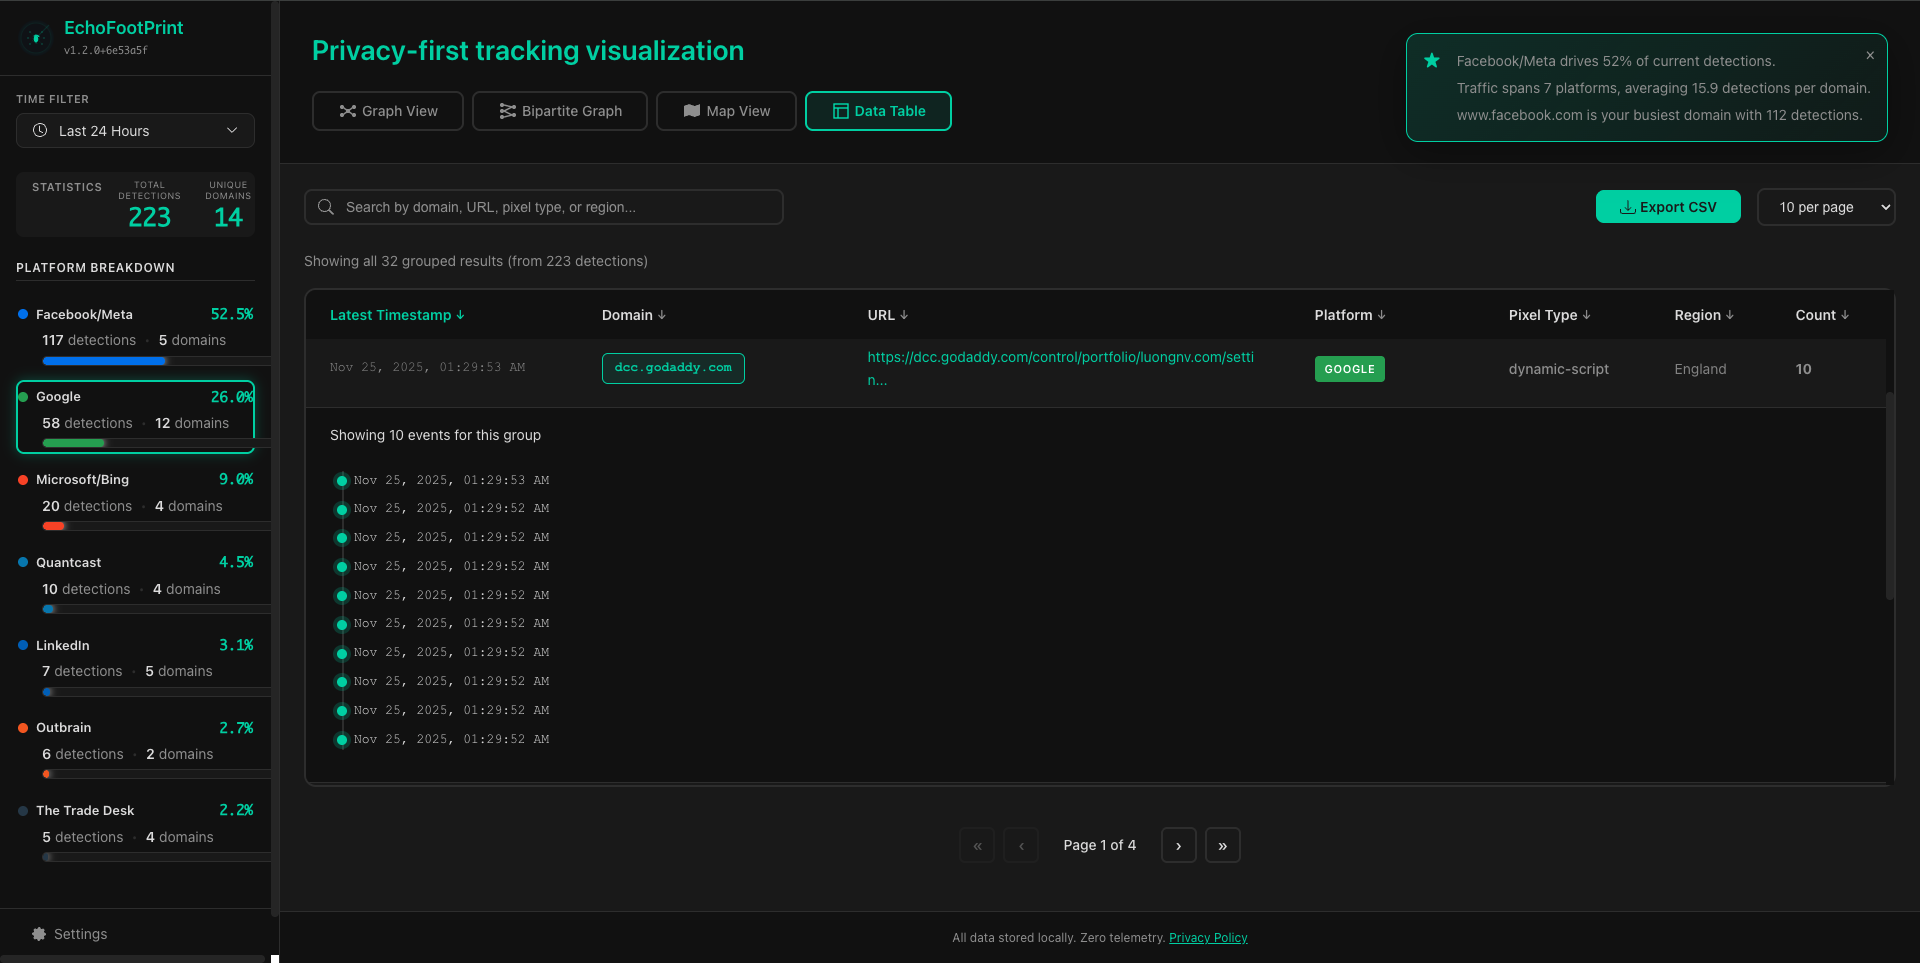Open Bipartite Graph view via its icon
Viewport: 1920px width, 963px height.
click(509, 111)
